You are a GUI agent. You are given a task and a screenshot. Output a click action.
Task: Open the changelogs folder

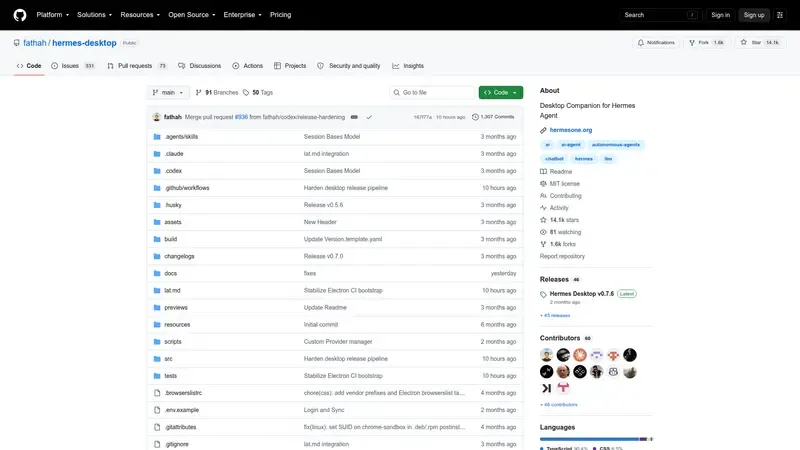[179, 256]
